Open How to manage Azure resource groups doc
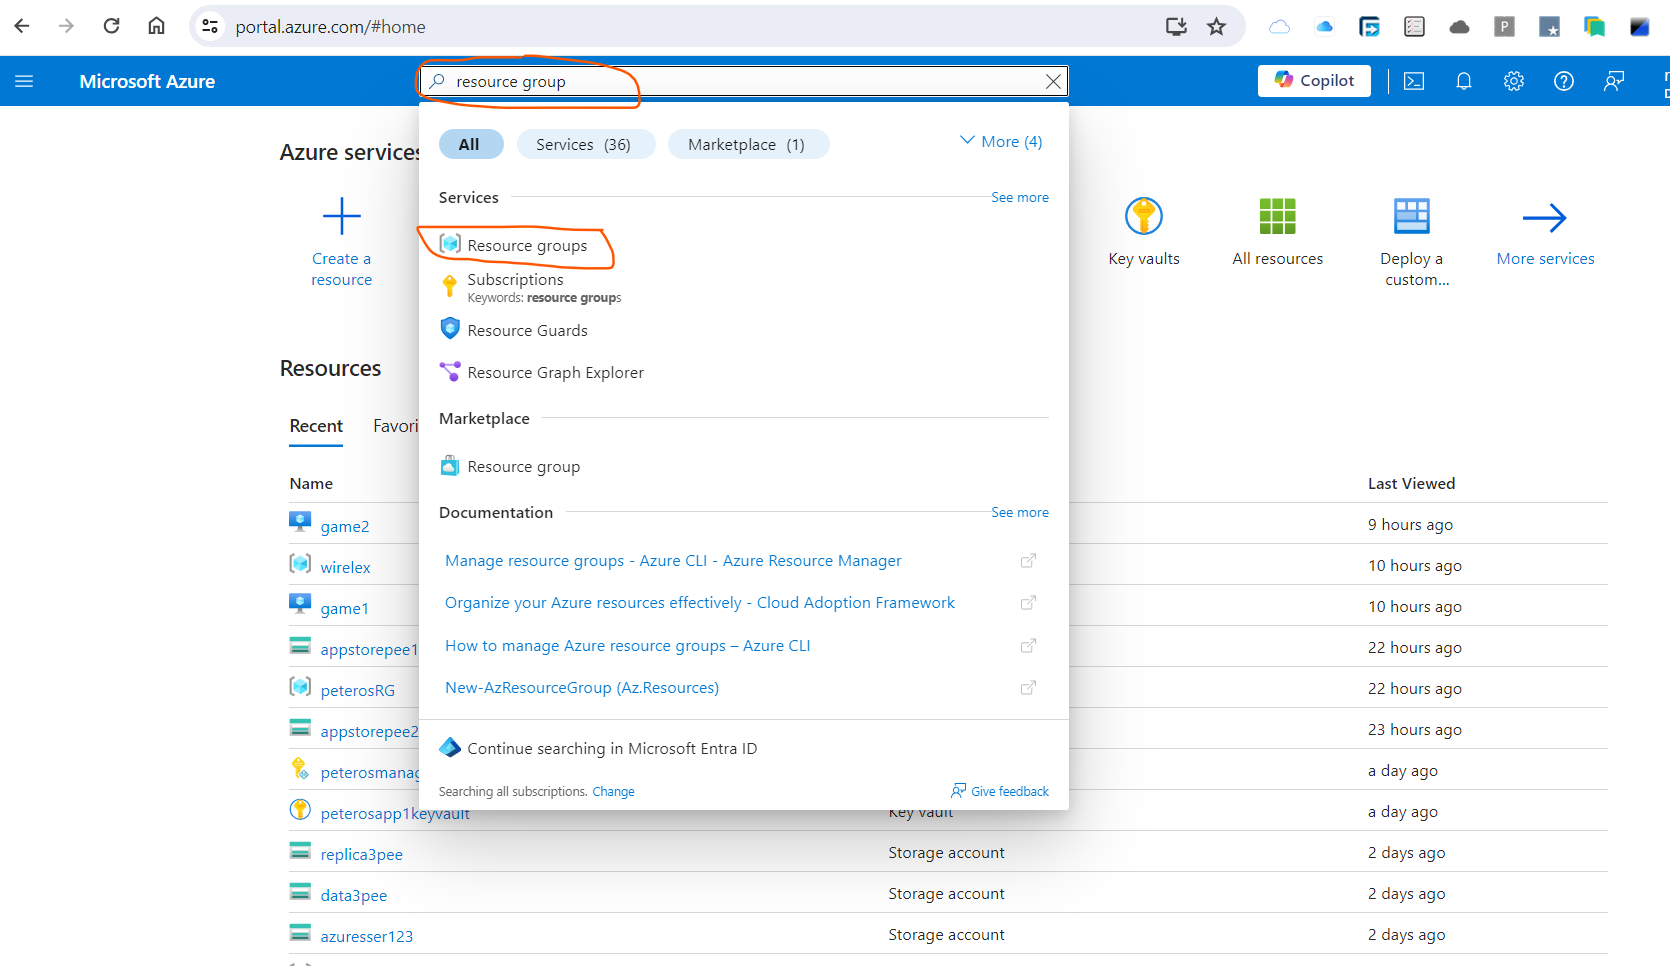1670x966 pixels. pyautogui.click(x=628, y=646)
